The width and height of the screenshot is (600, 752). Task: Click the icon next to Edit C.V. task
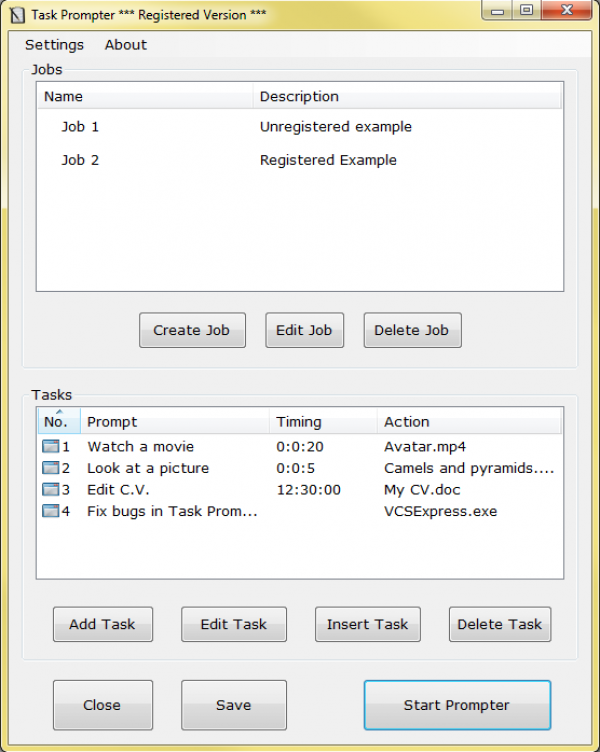point(51,490)
